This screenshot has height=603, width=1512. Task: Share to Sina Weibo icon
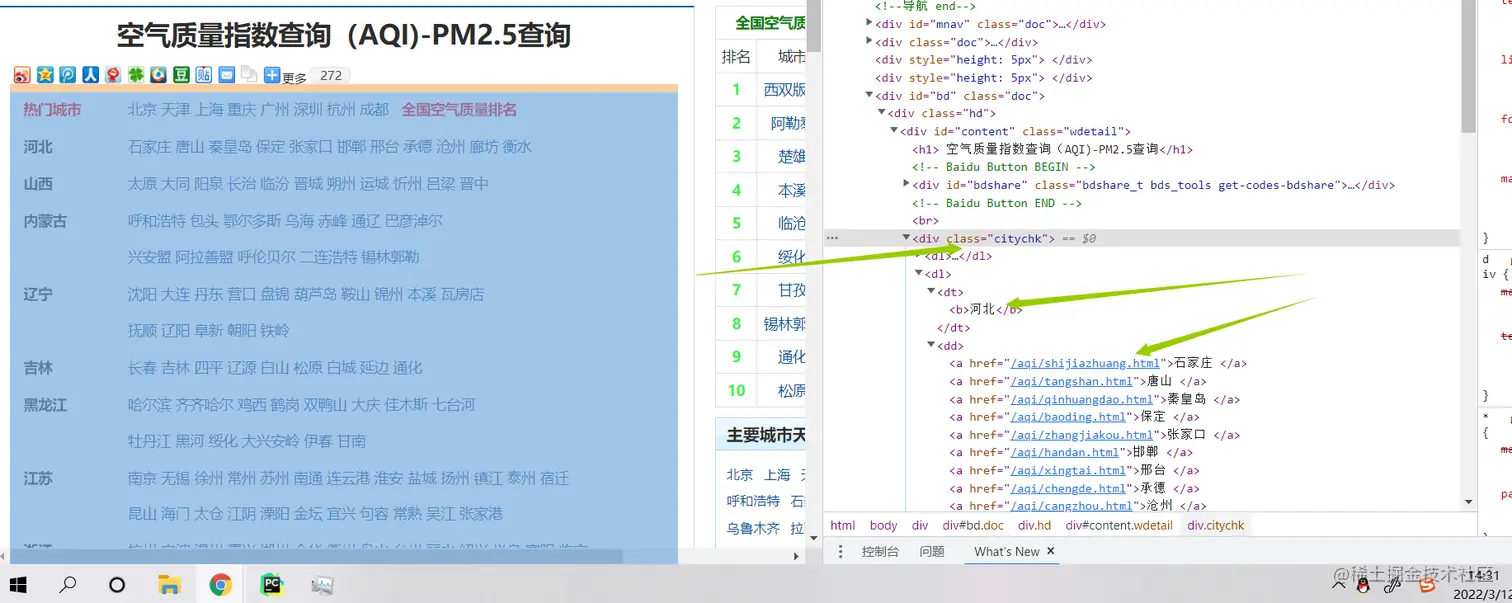(22, 75)
